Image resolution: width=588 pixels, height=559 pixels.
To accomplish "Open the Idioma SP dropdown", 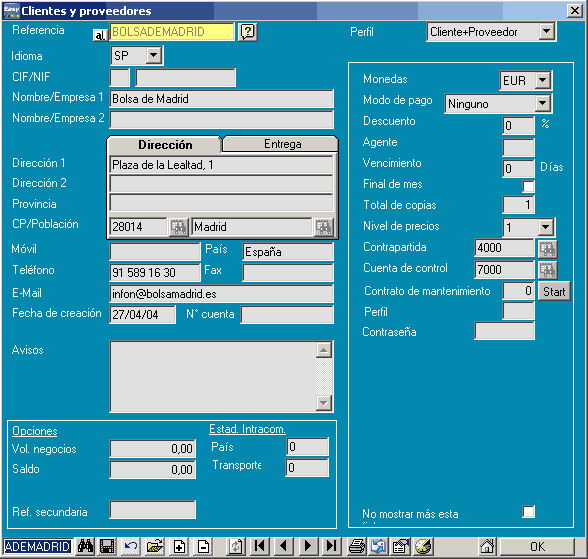I will coord(153,55).
